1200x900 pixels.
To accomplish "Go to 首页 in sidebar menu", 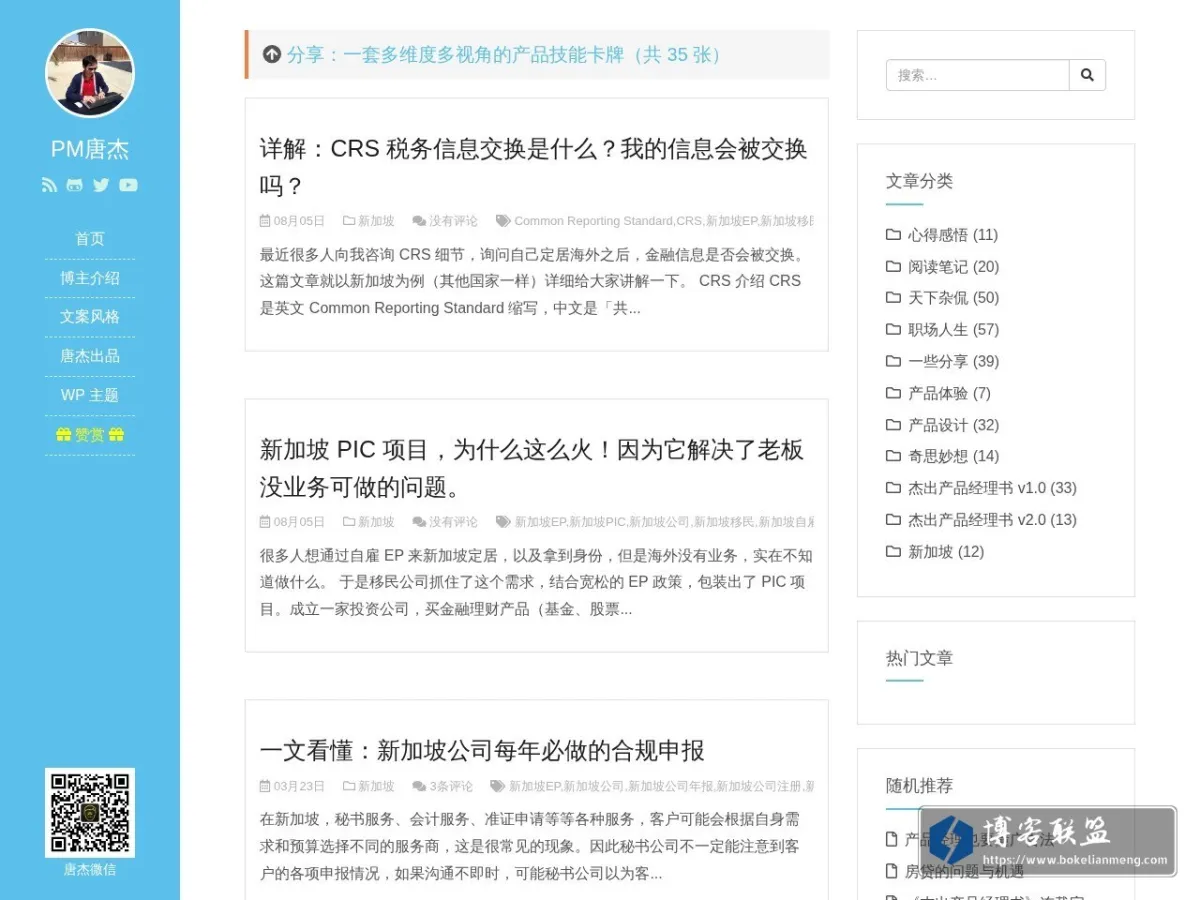I will 90,239.
